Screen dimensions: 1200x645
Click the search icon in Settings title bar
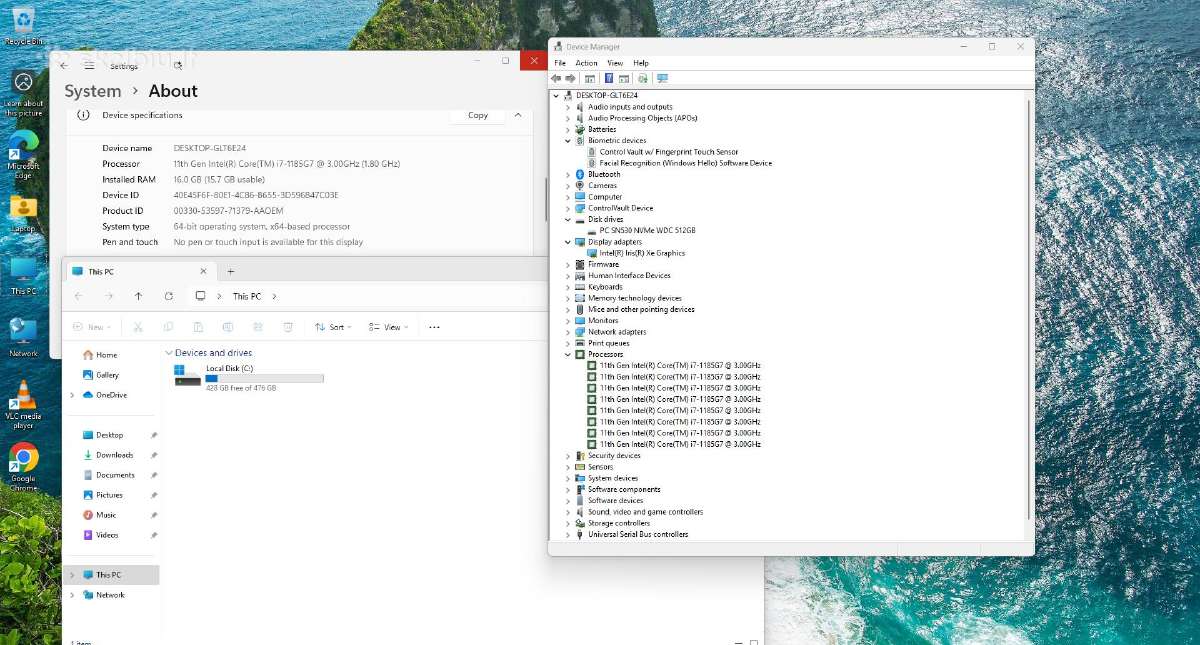[x=178, y=65]
